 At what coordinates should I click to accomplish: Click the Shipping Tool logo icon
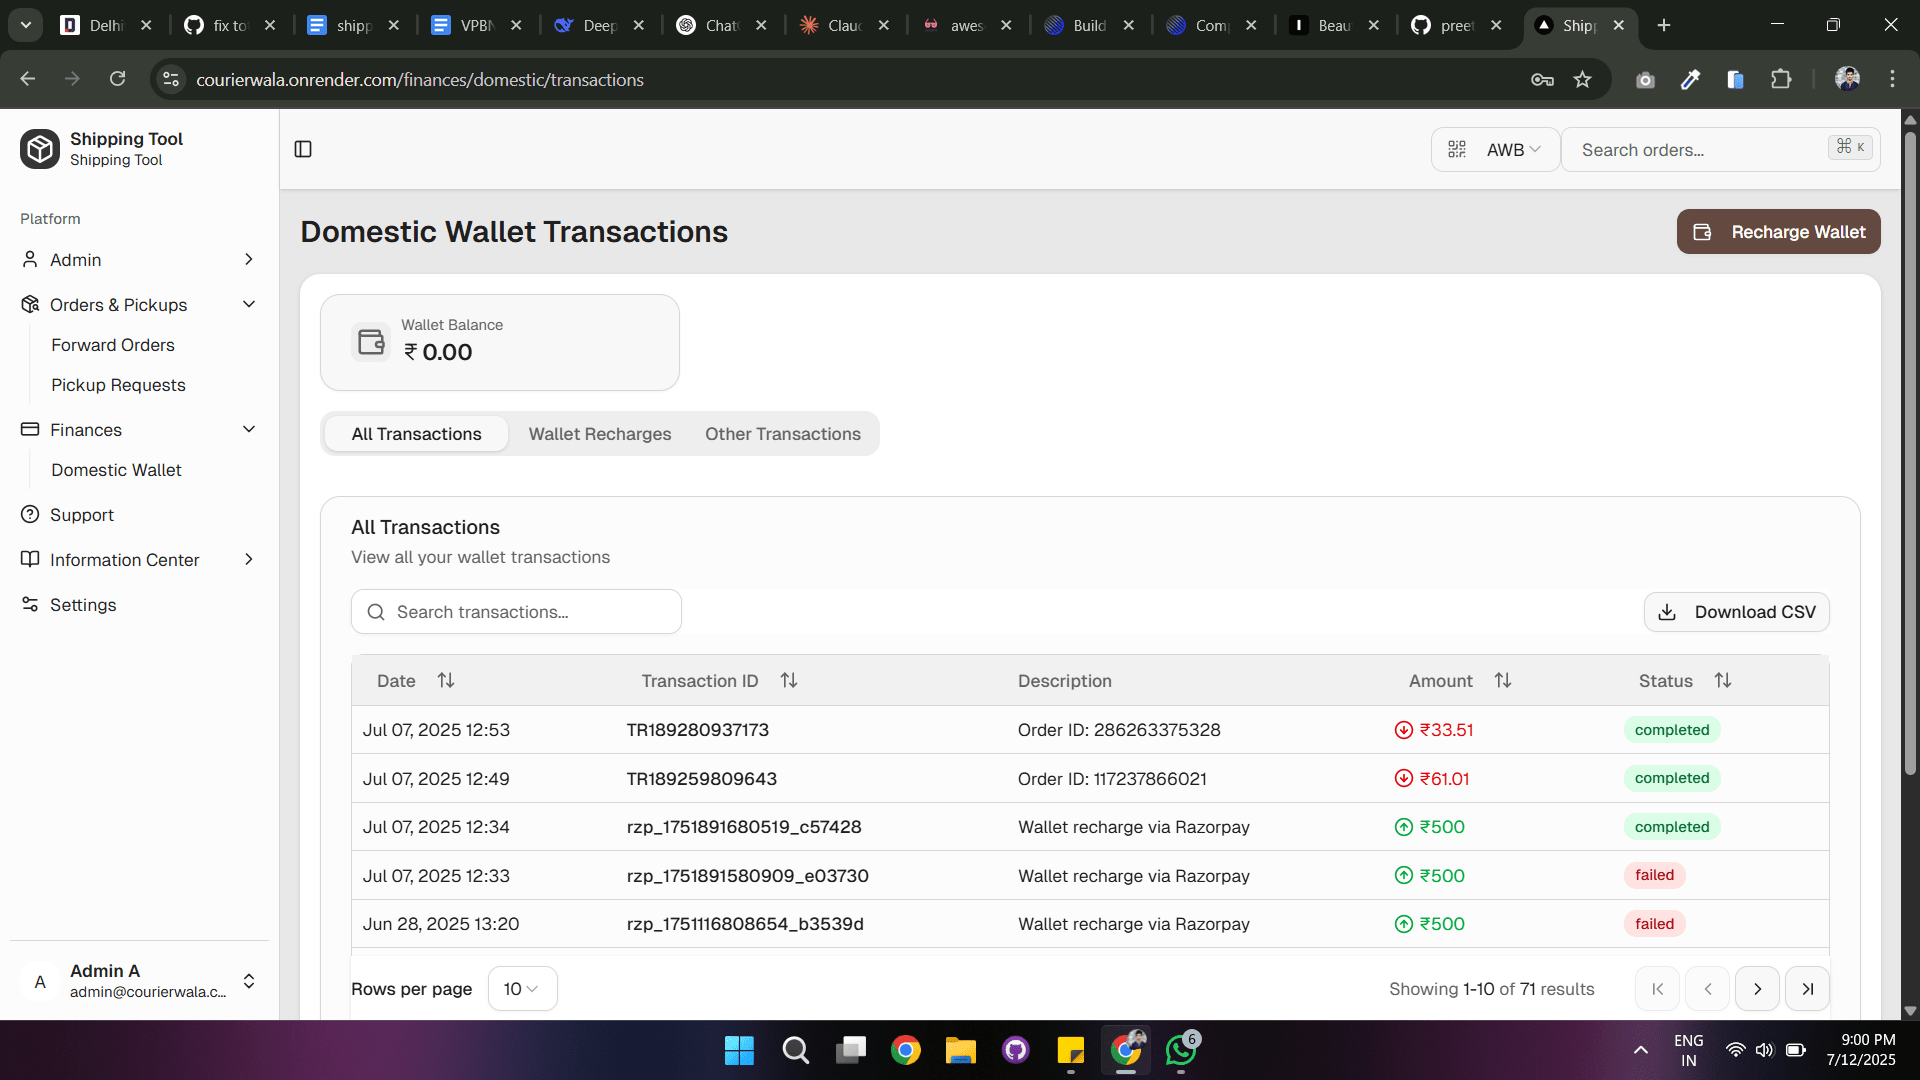[x=40, y=149]
